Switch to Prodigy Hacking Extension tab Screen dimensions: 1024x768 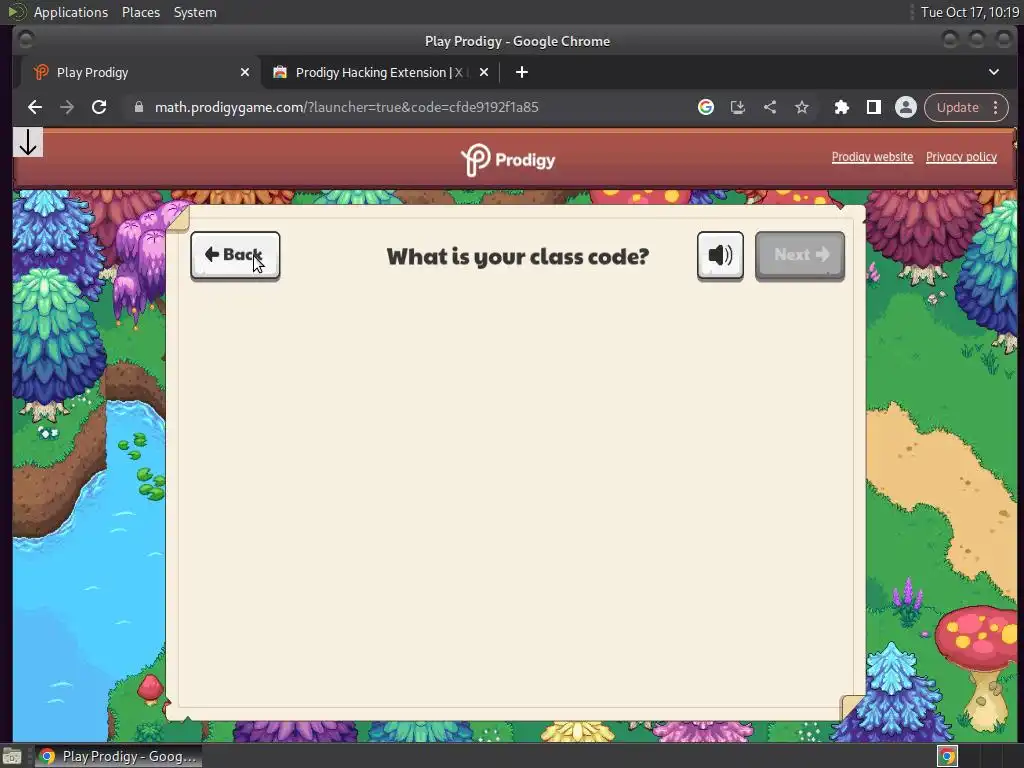[379, 72]
